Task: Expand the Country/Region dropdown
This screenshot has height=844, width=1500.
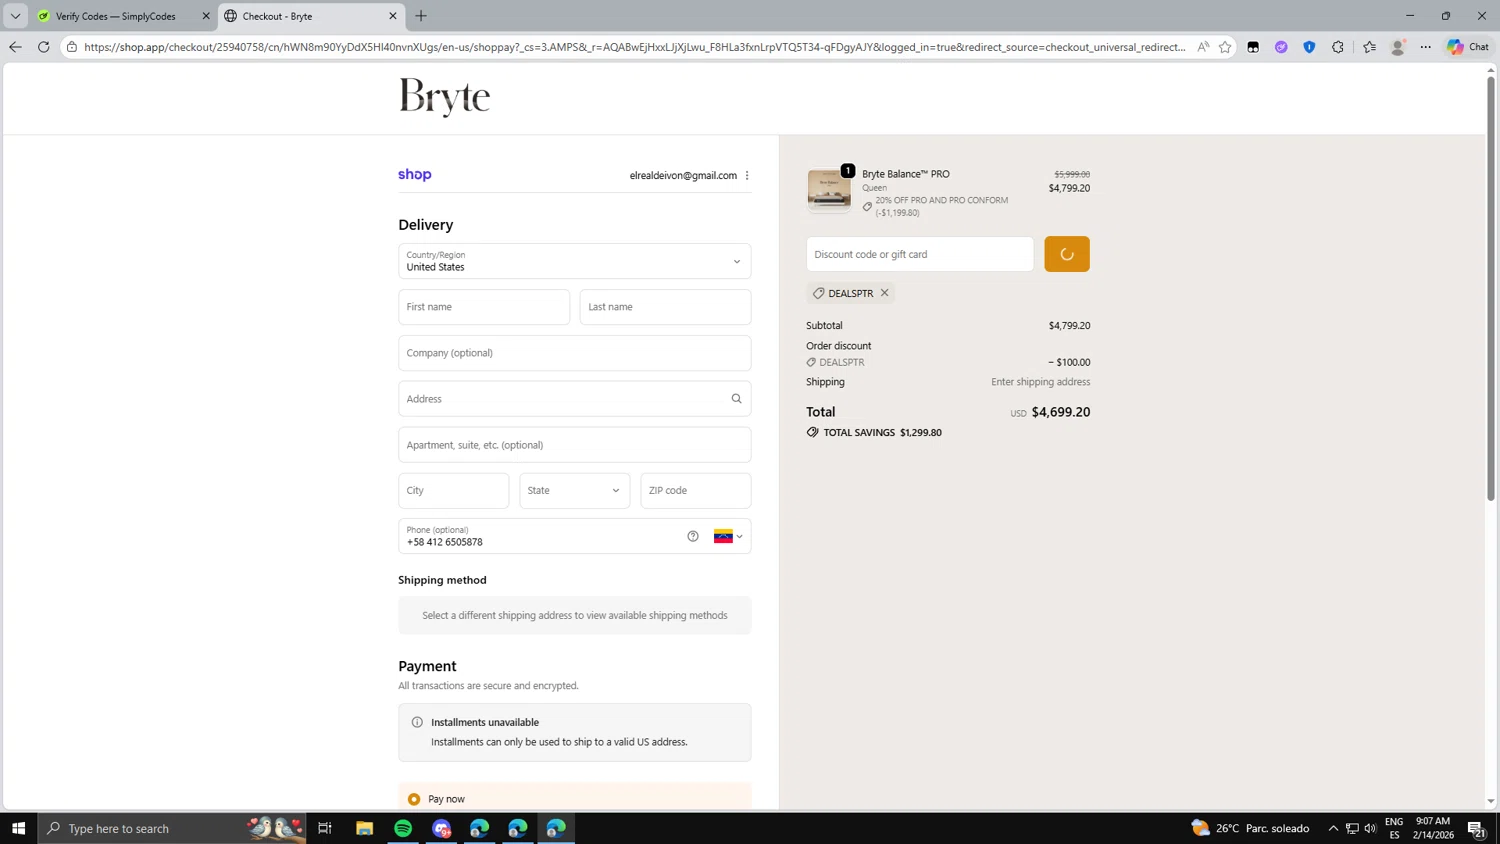Action: pyautogui.click(x=575, y=261)
